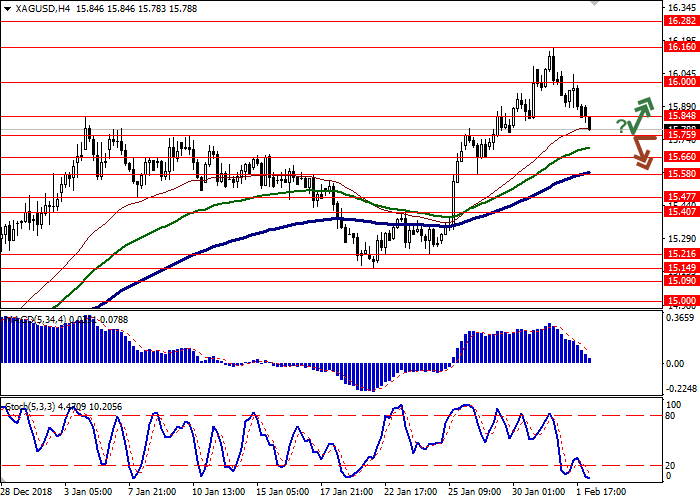
Task: Click the 15.759 support level label
Action: pyautogui.click(x=680, y=135)
